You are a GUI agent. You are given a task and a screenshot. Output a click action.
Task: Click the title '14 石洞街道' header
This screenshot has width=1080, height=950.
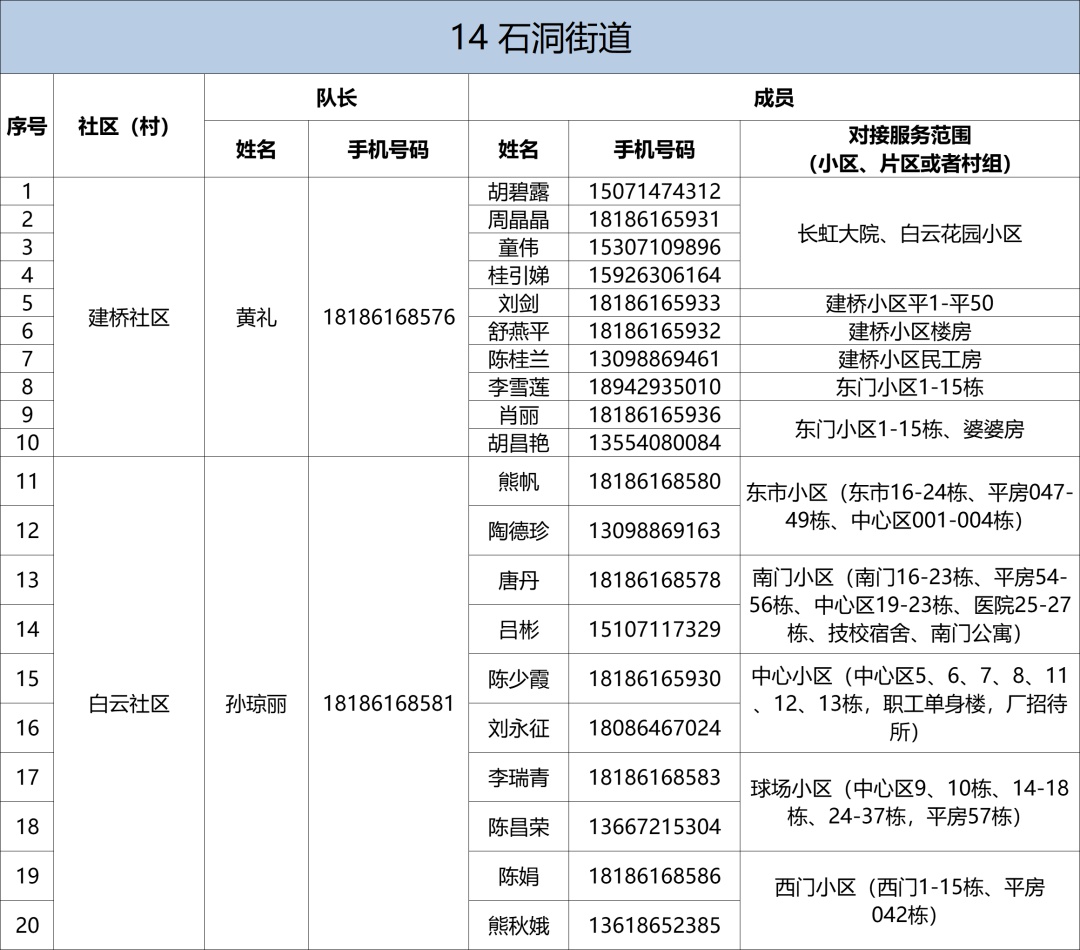[540, 38]
